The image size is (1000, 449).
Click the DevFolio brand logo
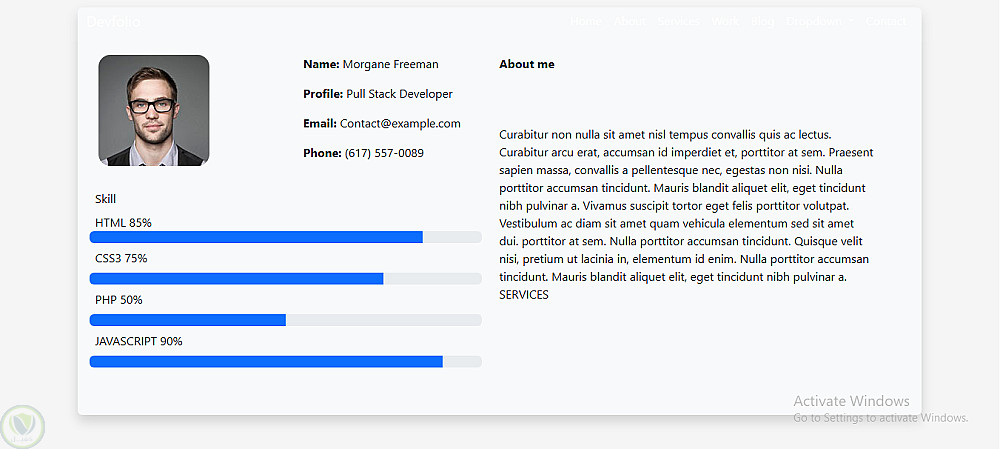coord(110,22)
